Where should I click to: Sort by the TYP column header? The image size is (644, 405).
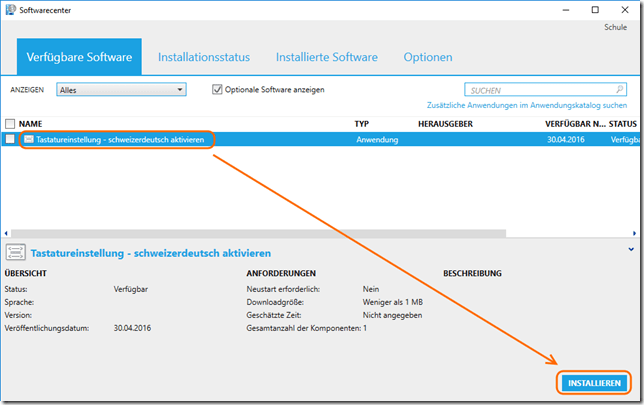(x=362, y=123)
